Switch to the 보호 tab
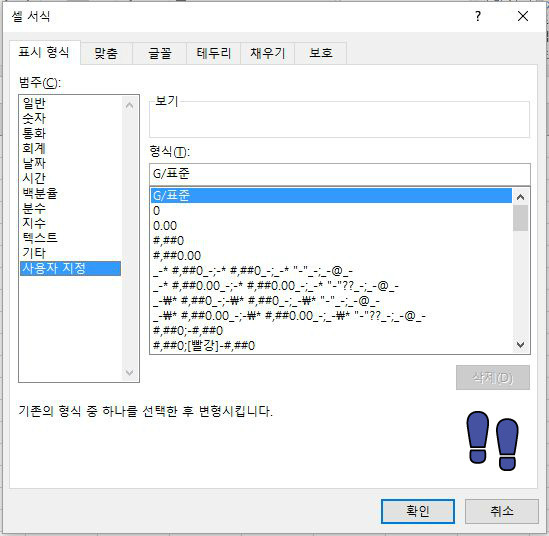This screenshot has width=549, height=536. (x=321, y=53)
